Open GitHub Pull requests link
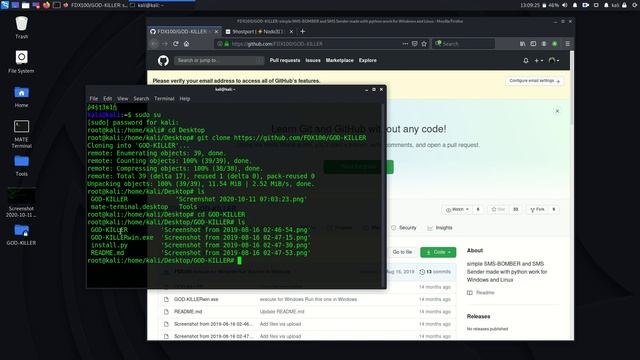The image size is (640, 360). [285, 60]
